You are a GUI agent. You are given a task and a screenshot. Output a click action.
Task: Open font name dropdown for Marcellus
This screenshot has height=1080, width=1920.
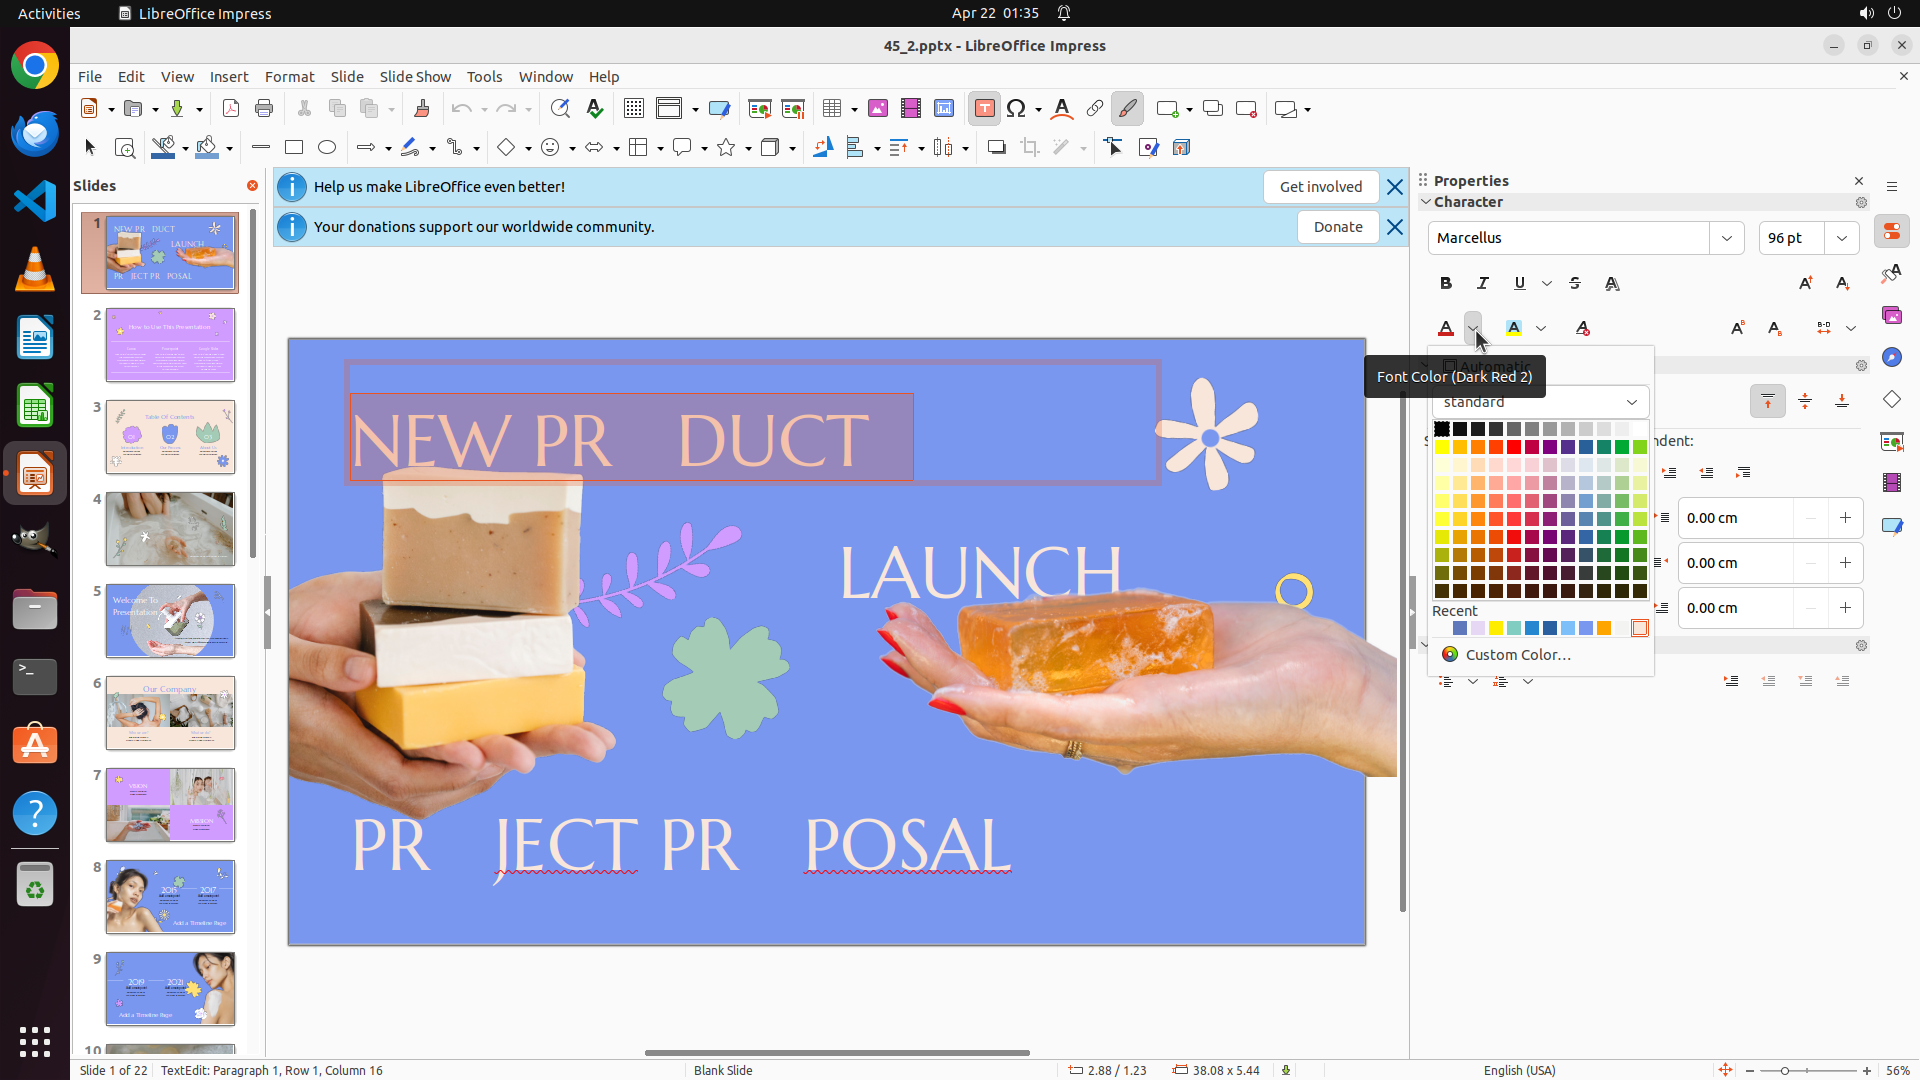point(1727,238)
